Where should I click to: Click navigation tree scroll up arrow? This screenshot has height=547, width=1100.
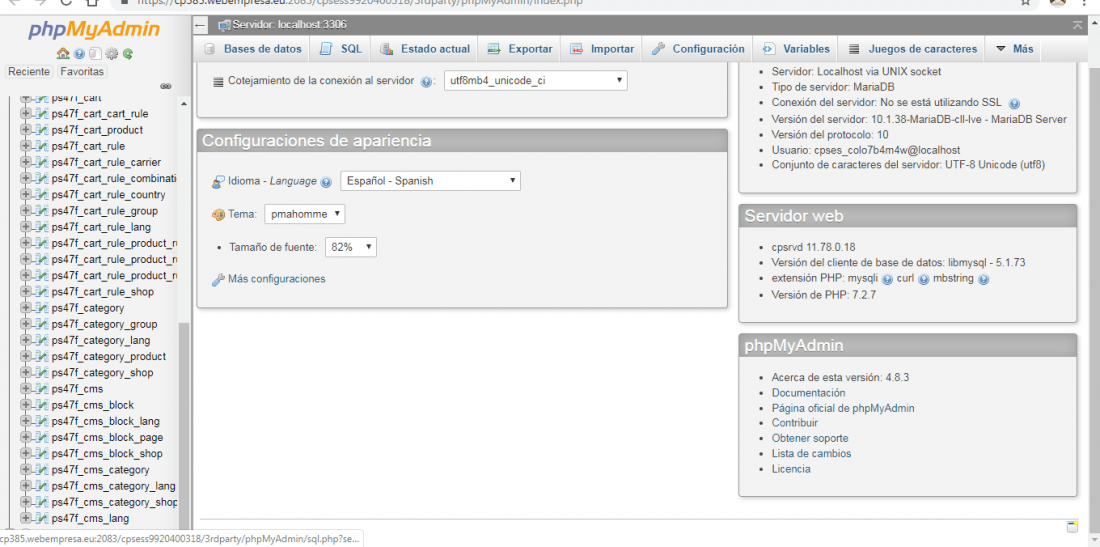click(x=185, y=105)
